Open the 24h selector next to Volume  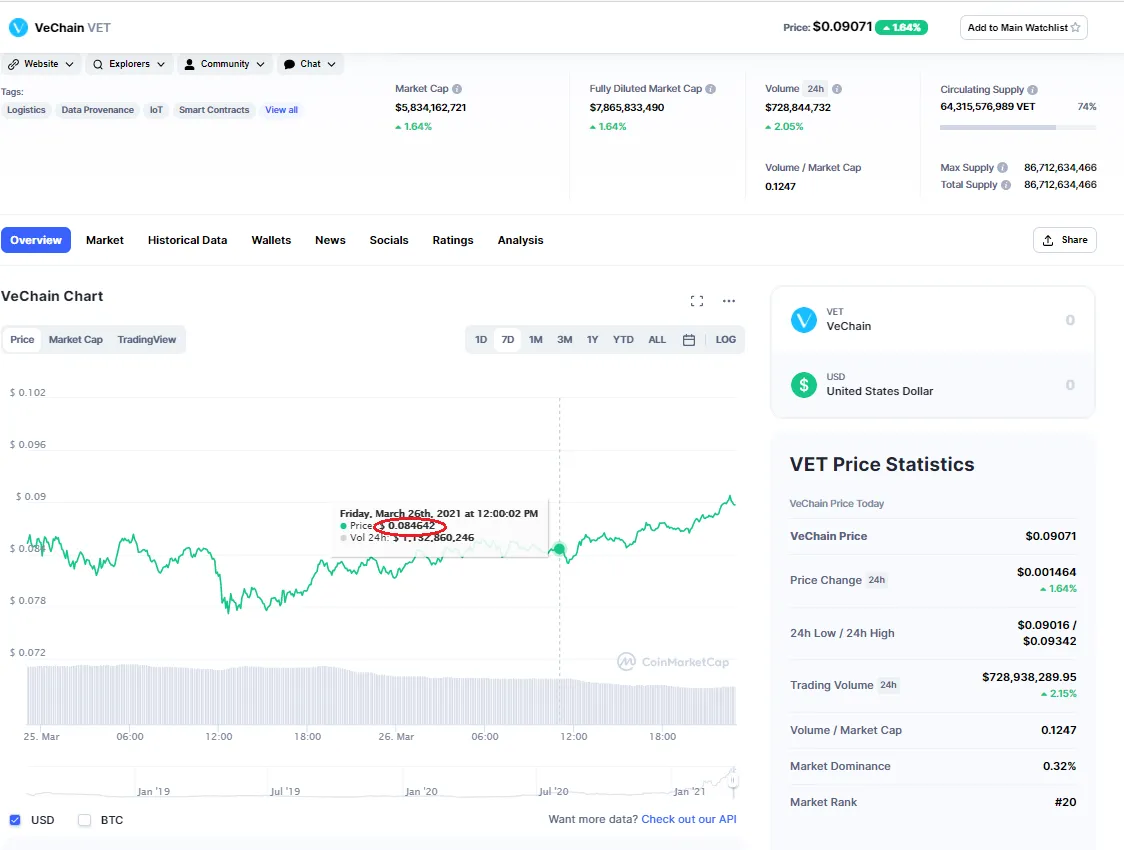(816, 89)
